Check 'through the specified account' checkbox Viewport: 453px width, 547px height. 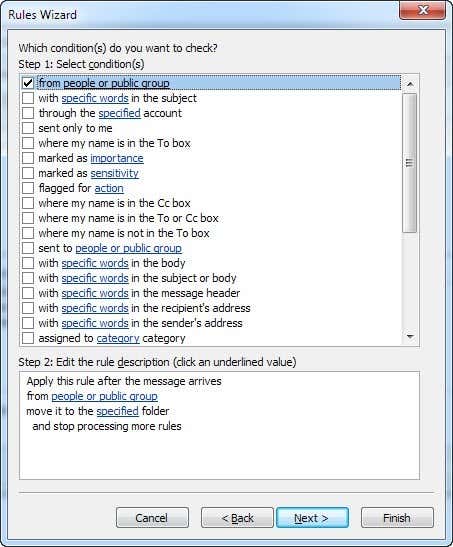pyautogui.click(x=28, y=113)
